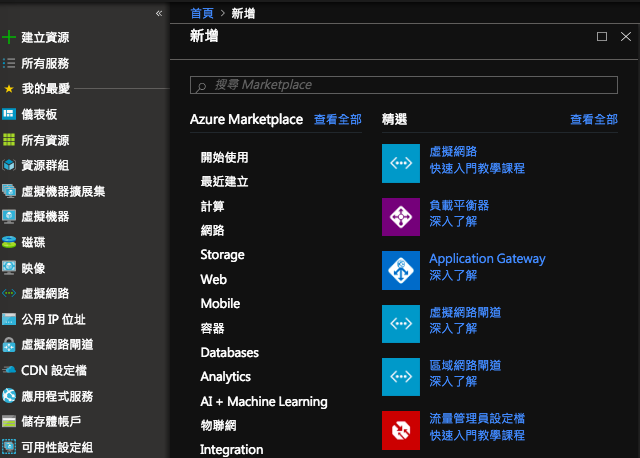
Task: Select the Storage category
Action: [x=222, y=255]
